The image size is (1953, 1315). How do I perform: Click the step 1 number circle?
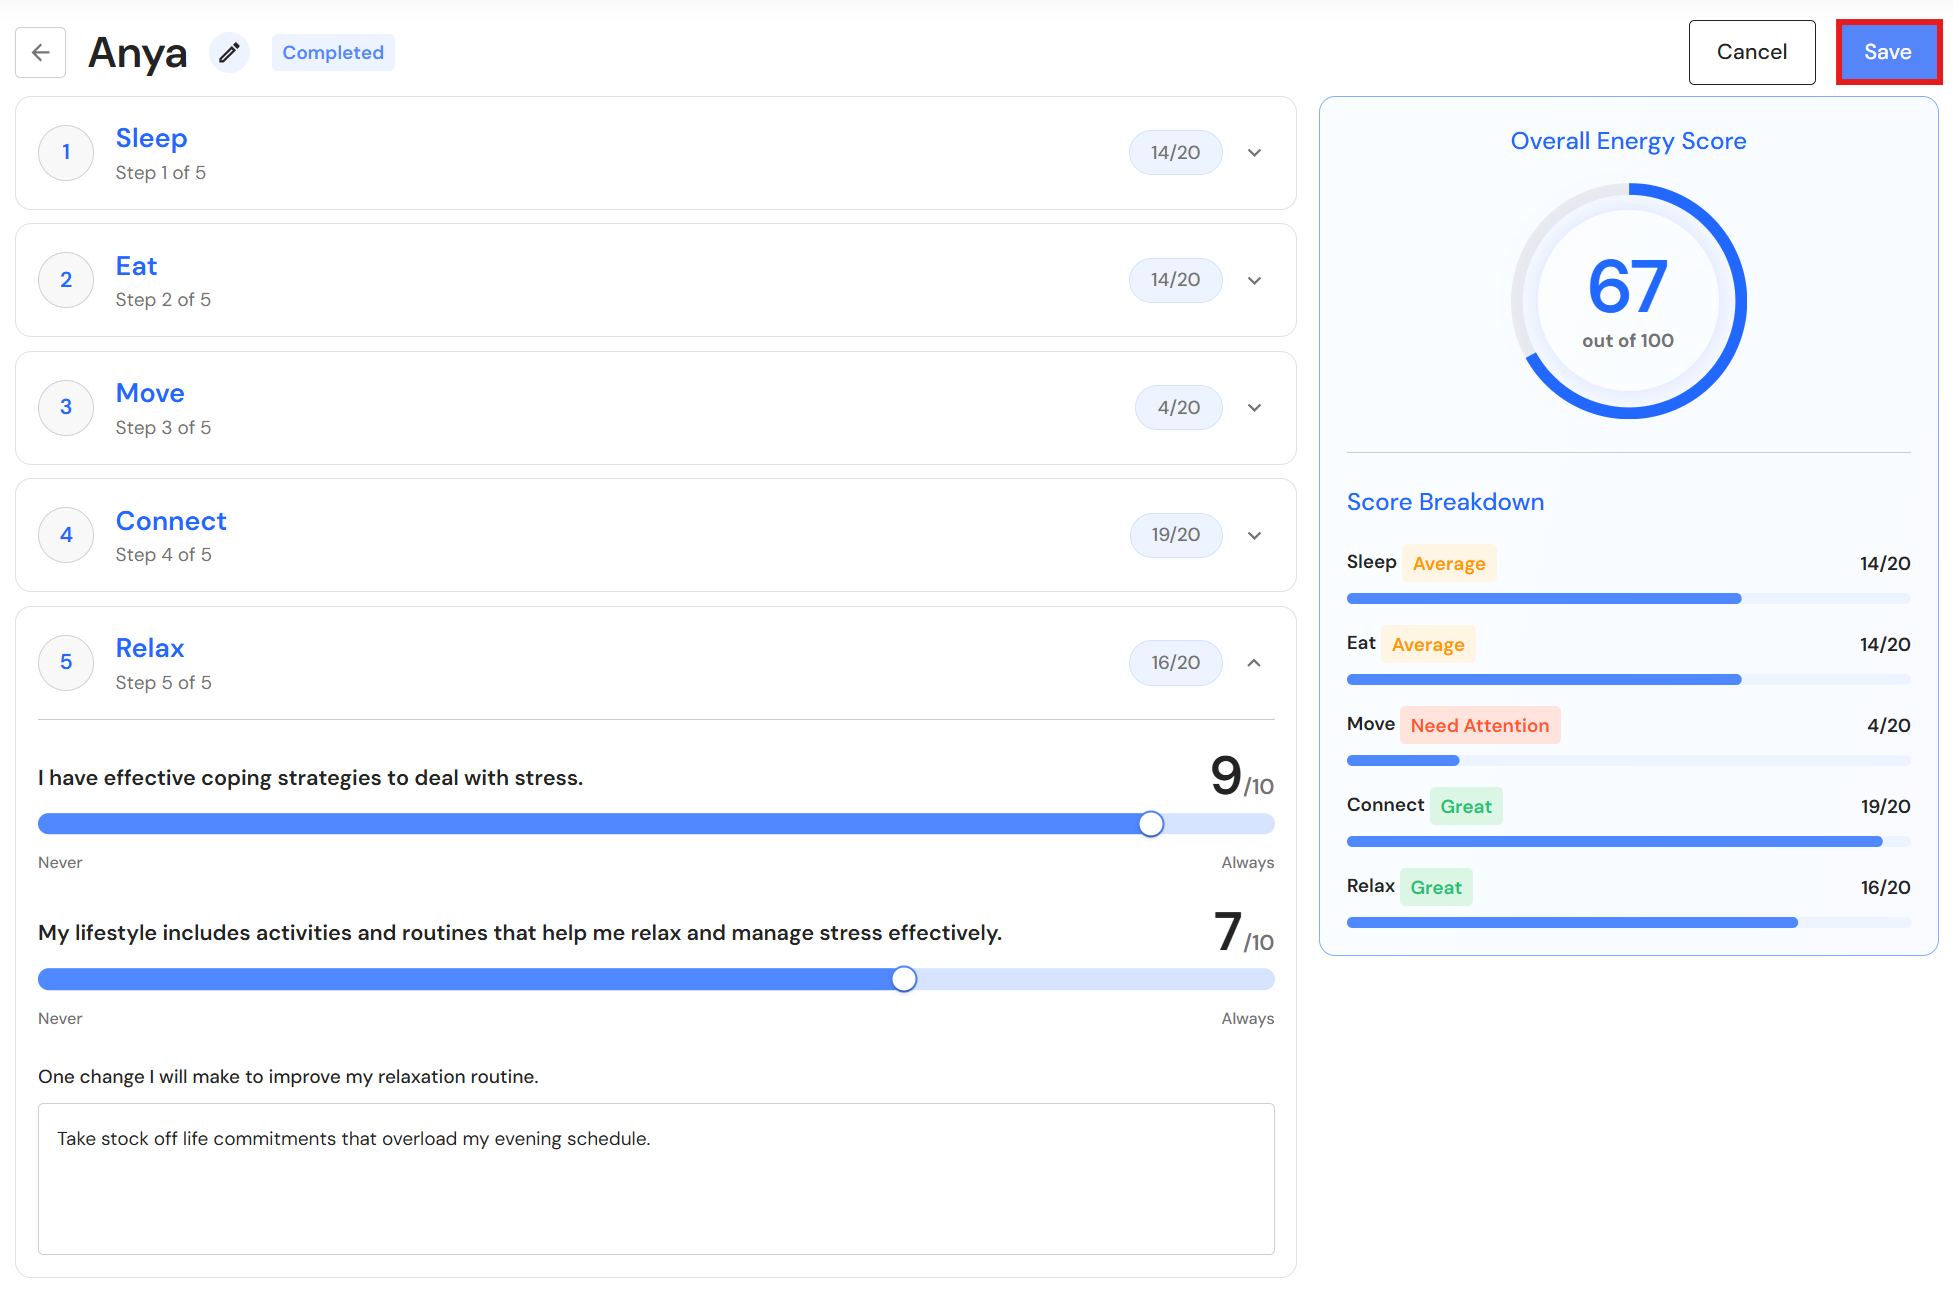(x=66, y=152)
